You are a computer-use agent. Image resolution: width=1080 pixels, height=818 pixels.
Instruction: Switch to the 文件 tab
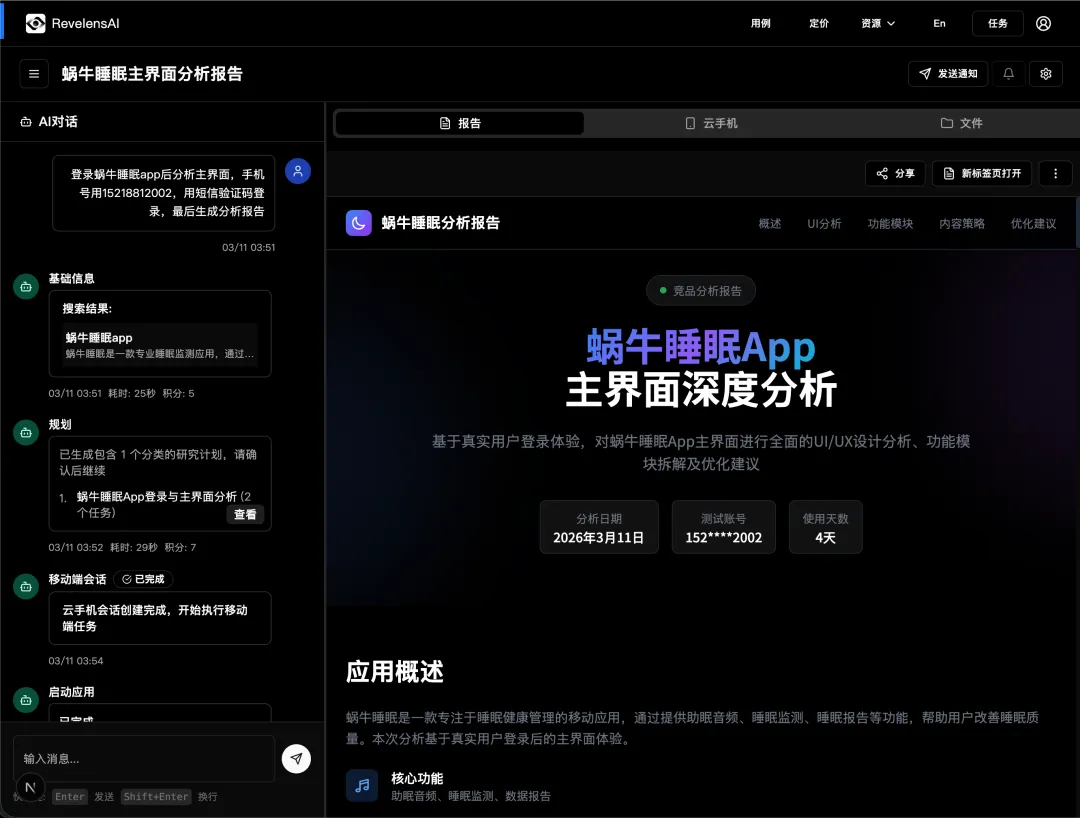(962, 123)
